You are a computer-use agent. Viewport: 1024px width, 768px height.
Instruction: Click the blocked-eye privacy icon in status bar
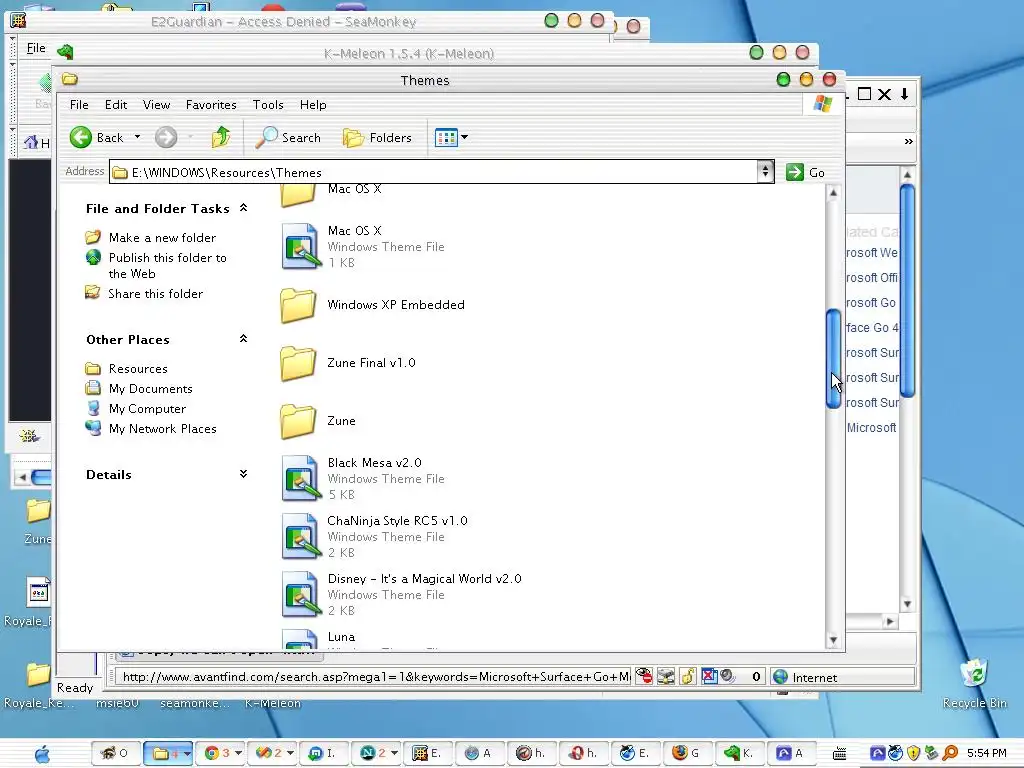coord(644,677)
